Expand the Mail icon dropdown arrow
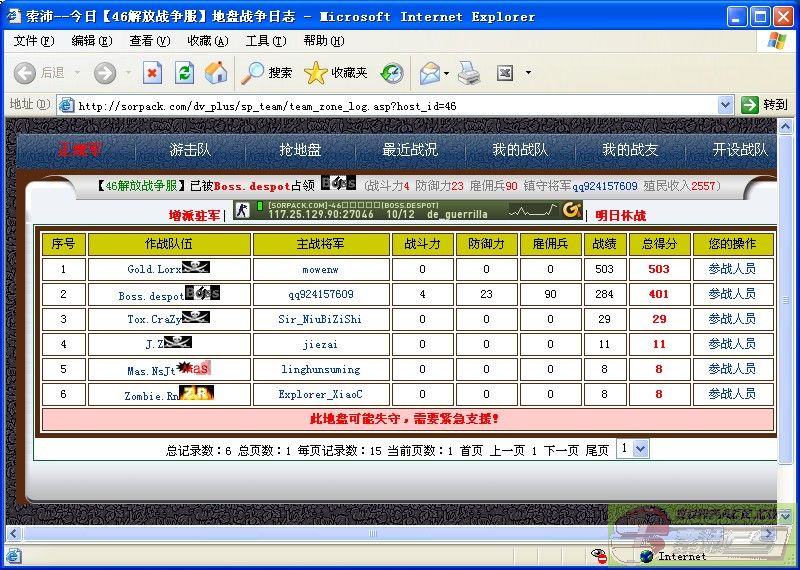The width and height of the screenshot is (800, 570). pos(447,73)
